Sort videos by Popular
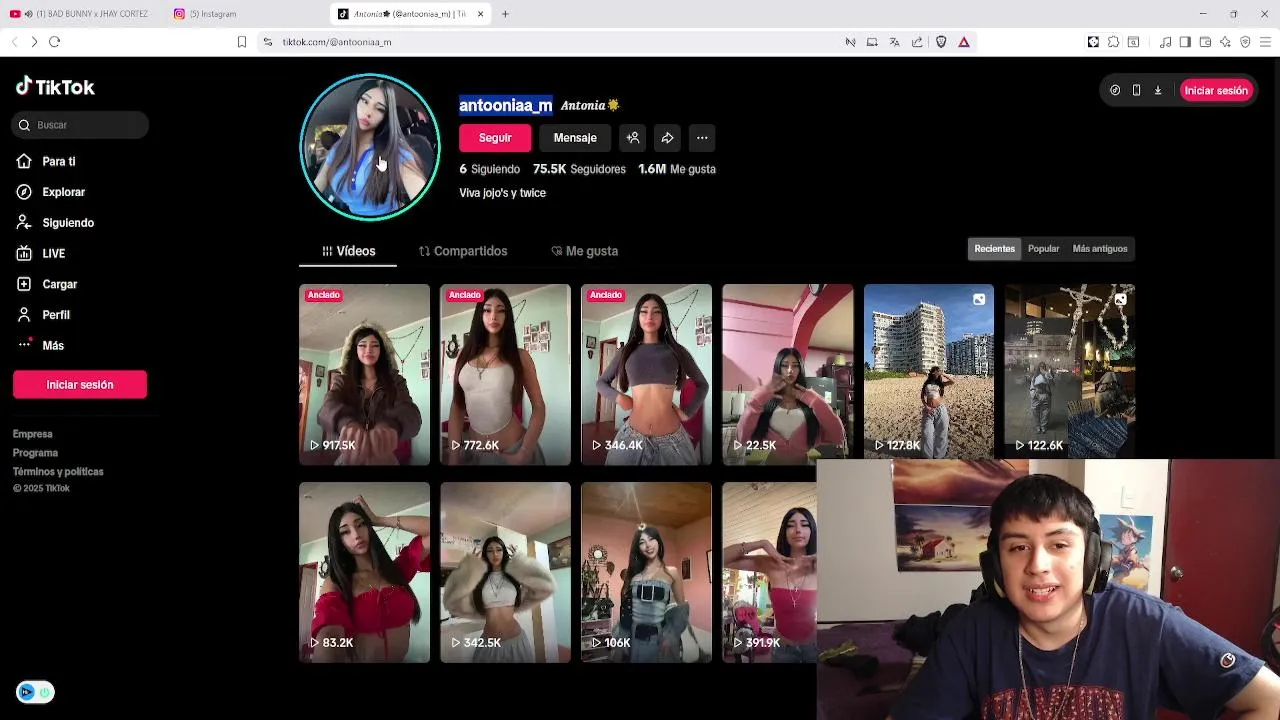 1043,249
